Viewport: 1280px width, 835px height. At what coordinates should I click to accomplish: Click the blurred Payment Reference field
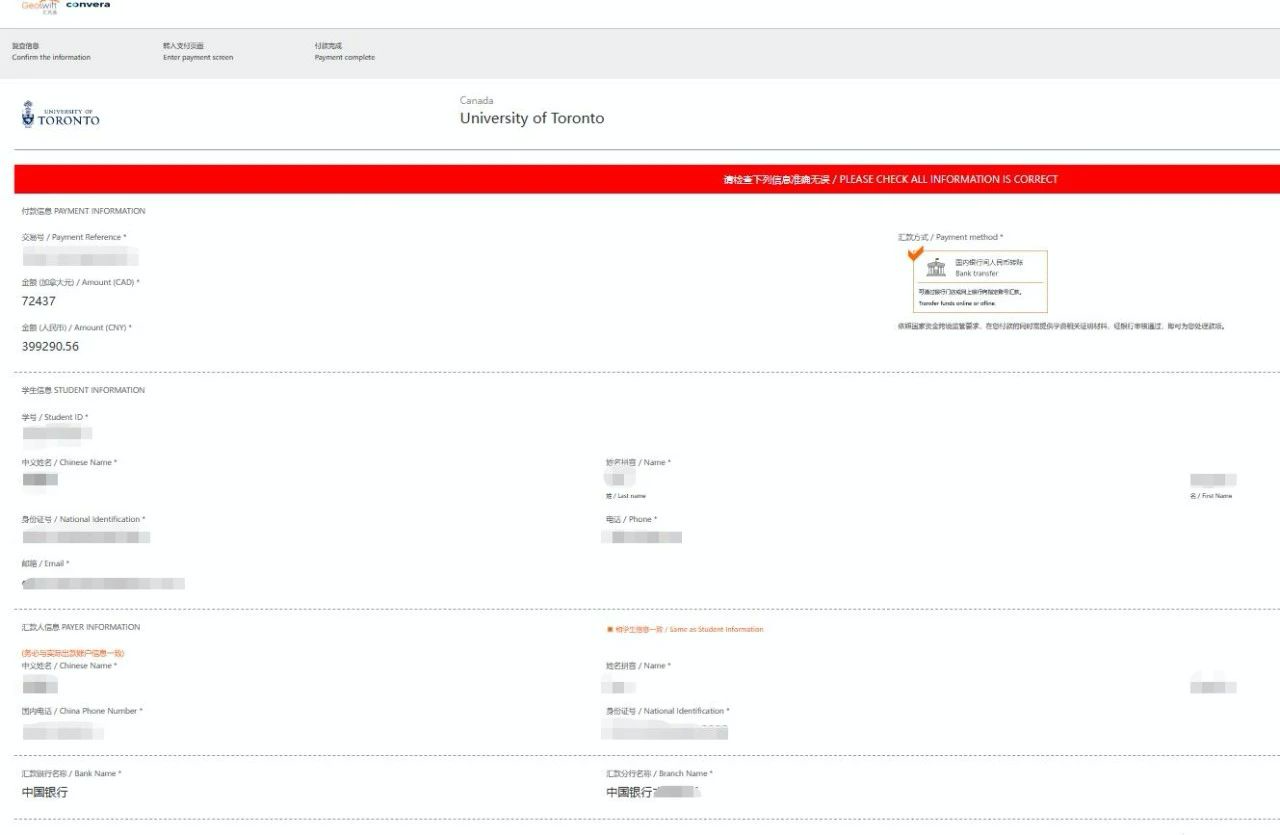click(x=79, y=259)
